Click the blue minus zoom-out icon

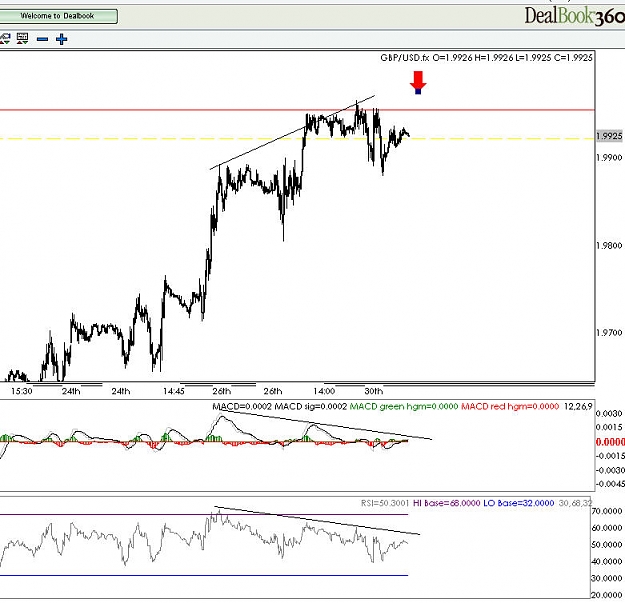point(42,39)
